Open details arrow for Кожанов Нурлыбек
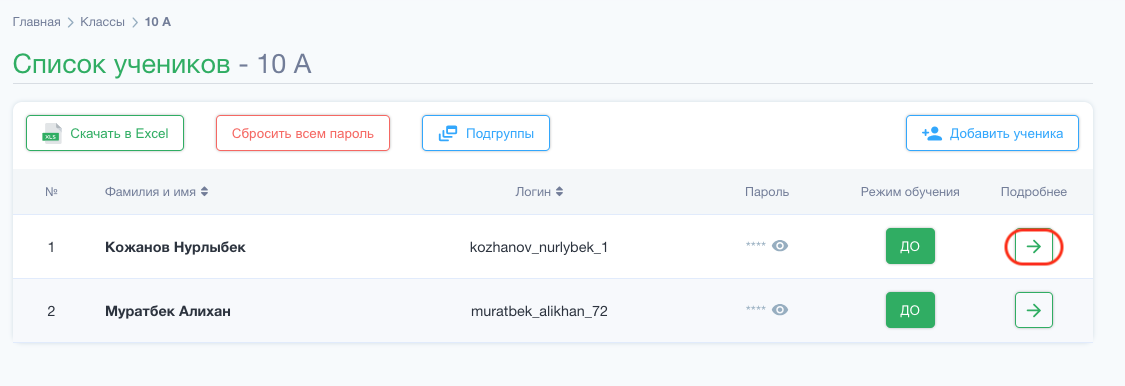Screen dimensions: 1125x386 (1033, 247)
